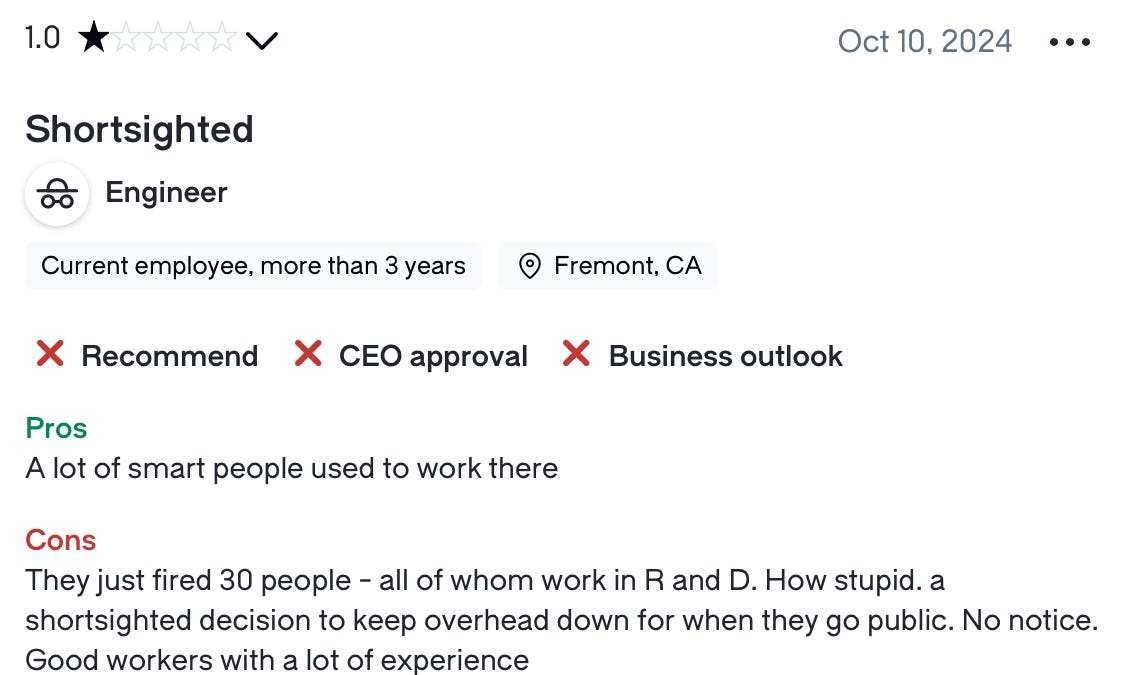
Task: Click the Business outlook label
Action: [x=725, y=356]
